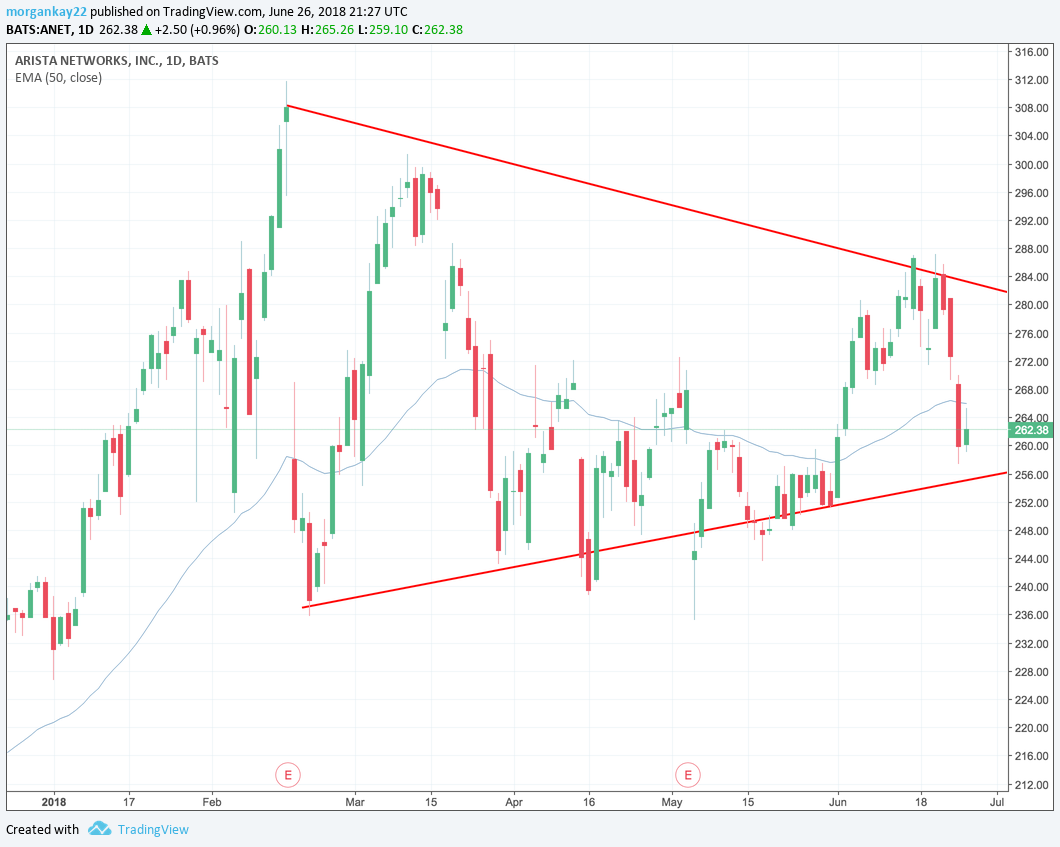The height and width of the screenshot is (847, 1060).
Task: Select the ARISTA NETWORKS, INC. chart title
Action: pos(117,60)
